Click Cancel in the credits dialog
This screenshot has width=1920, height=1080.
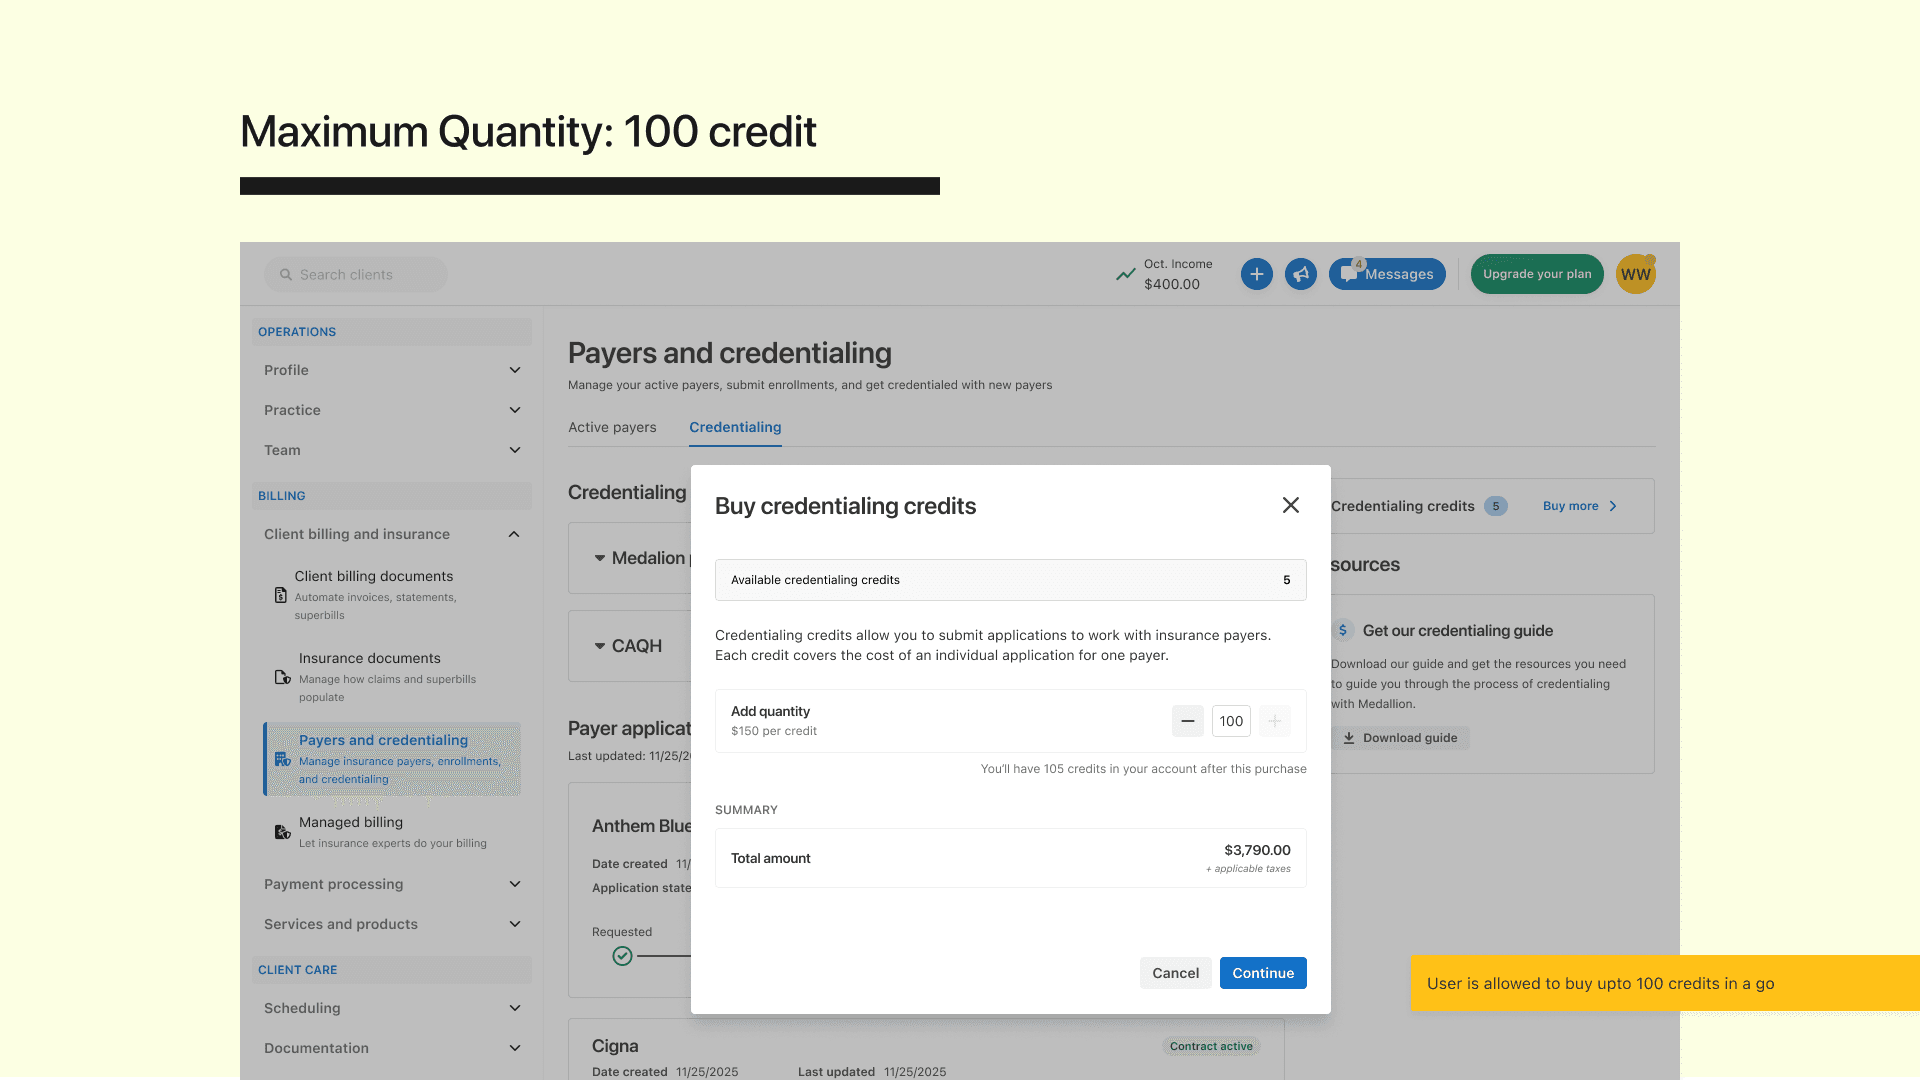tap(1175, 973)
